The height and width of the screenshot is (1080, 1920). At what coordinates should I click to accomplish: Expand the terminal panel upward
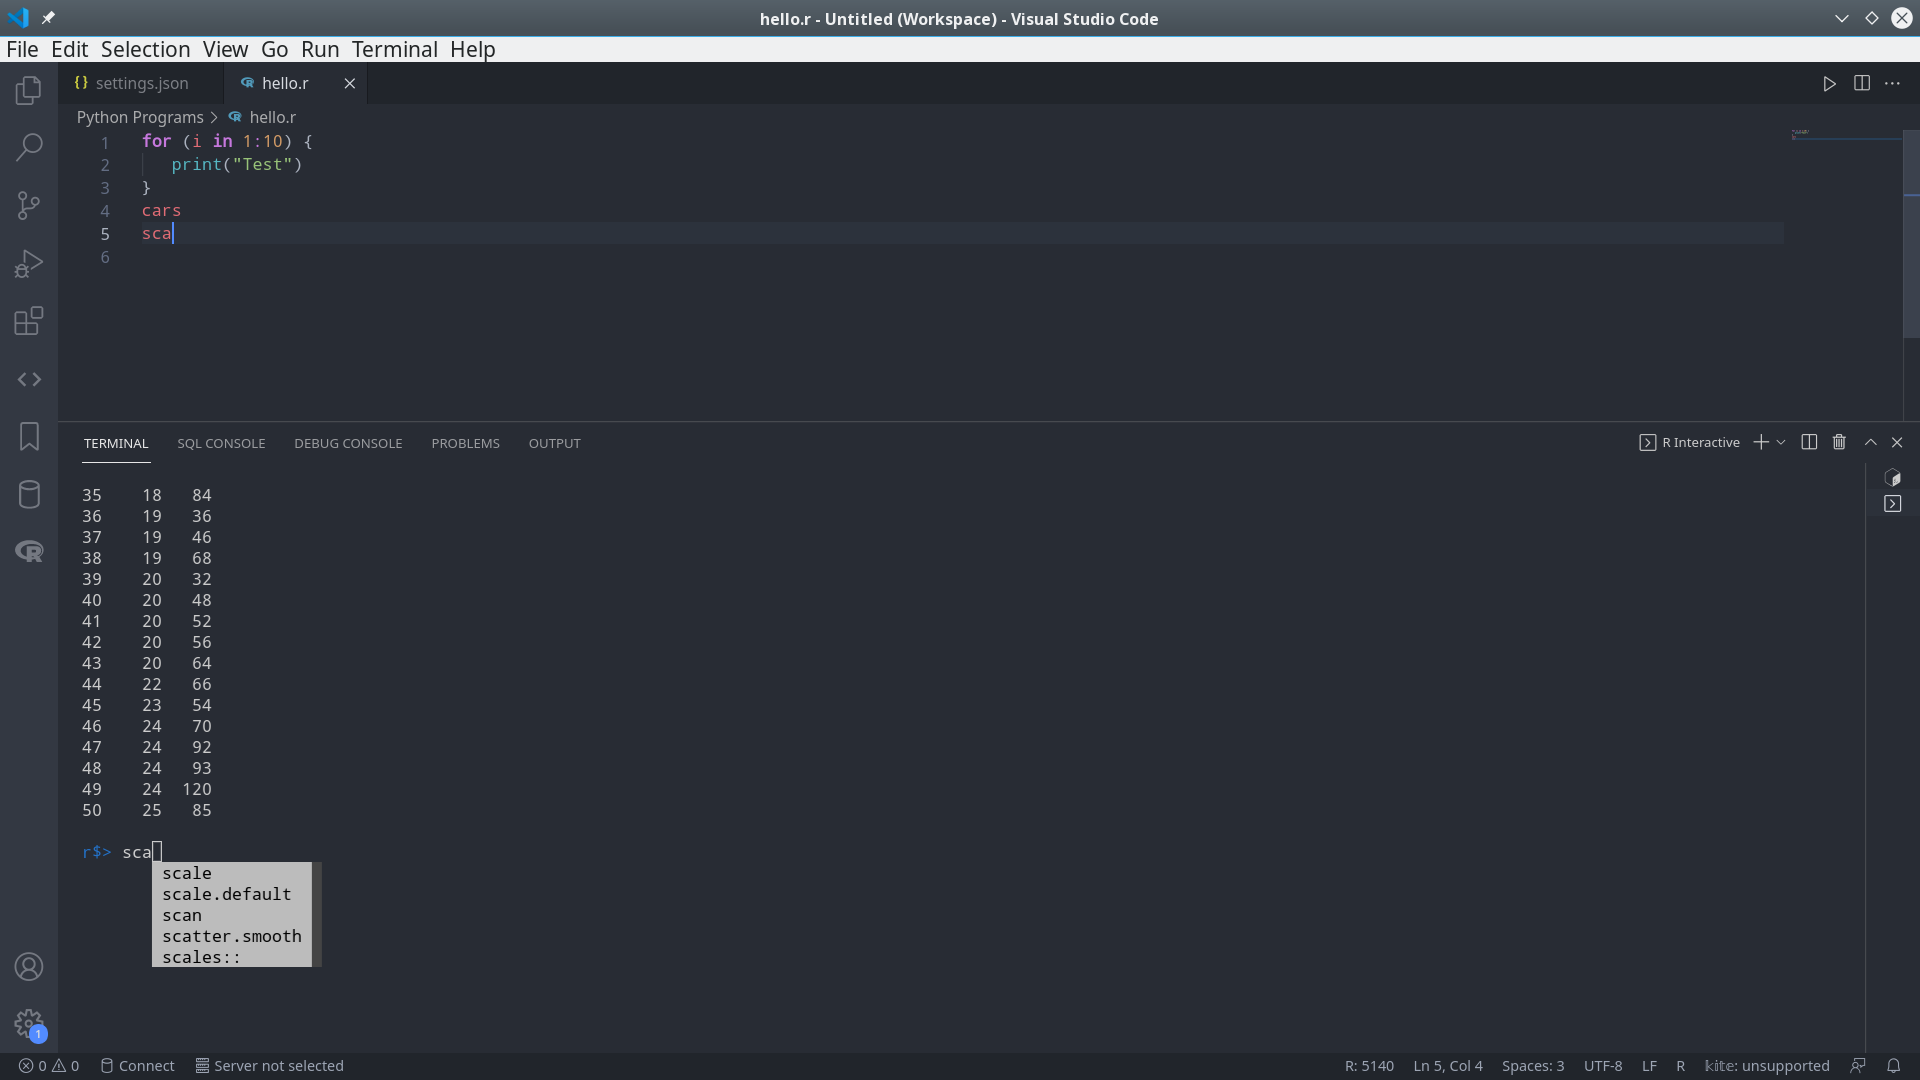tap(1869, 442)
